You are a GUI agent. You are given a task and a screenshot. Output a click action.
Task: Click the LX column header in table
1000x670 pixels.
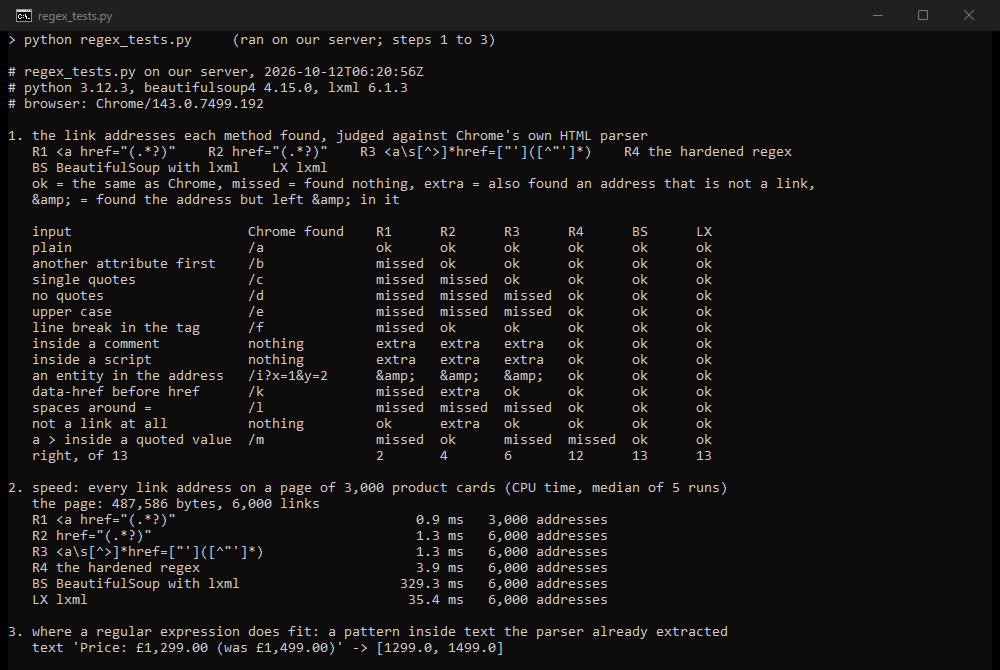coord(703,231)
